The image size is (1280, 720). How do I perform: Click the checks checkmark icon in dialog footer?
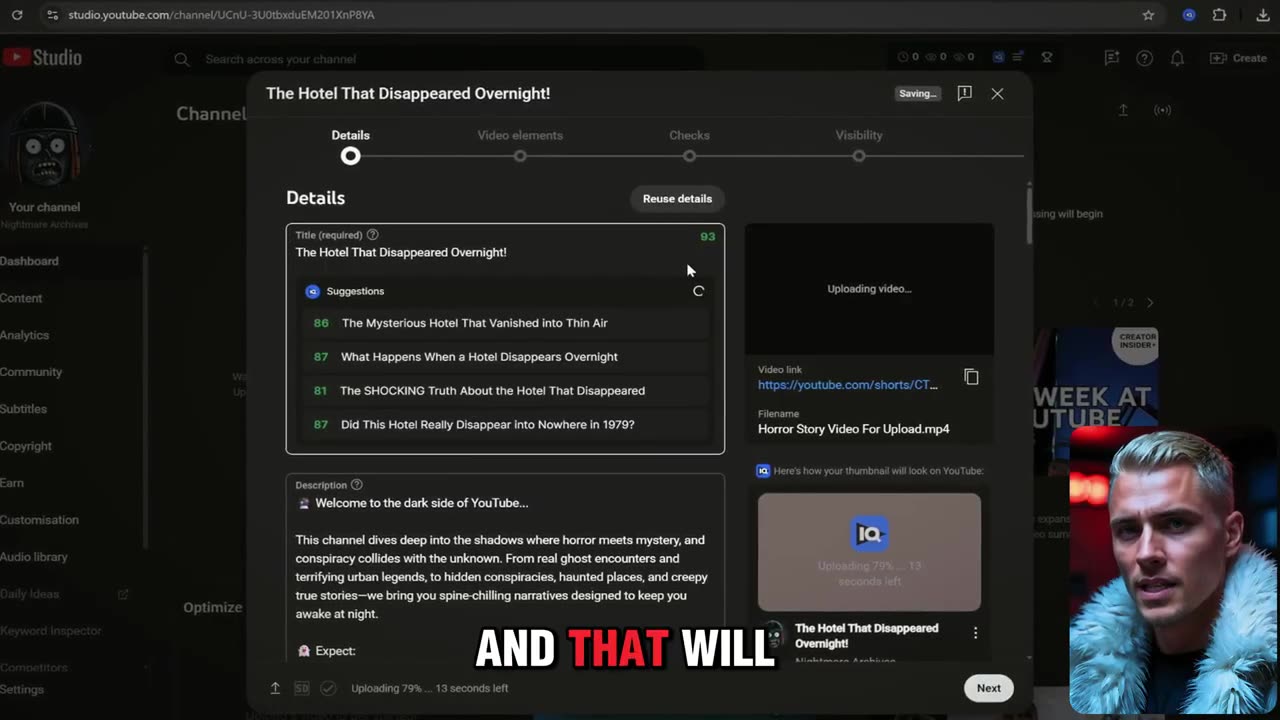pos(328,688)
